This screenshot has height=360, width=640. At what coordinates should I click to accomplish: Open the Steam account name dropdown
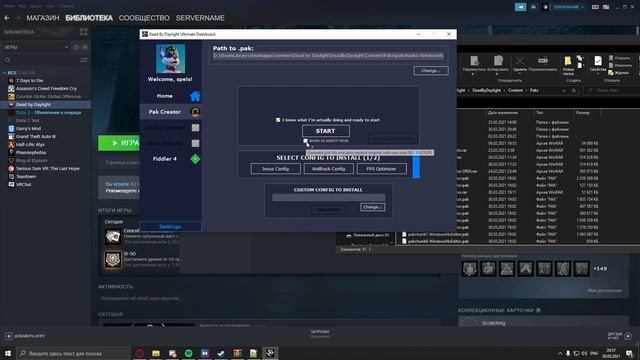[x=568, y=7]
